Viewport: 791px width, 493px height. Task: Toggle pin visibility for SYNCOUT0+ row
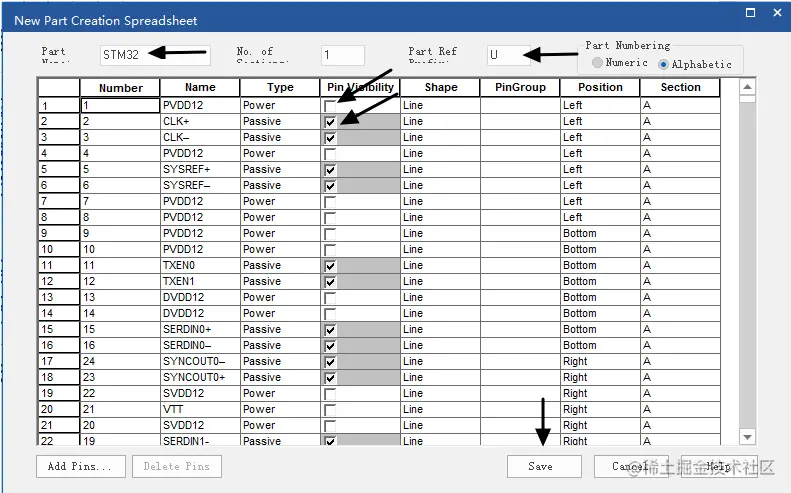coord(330,377)
